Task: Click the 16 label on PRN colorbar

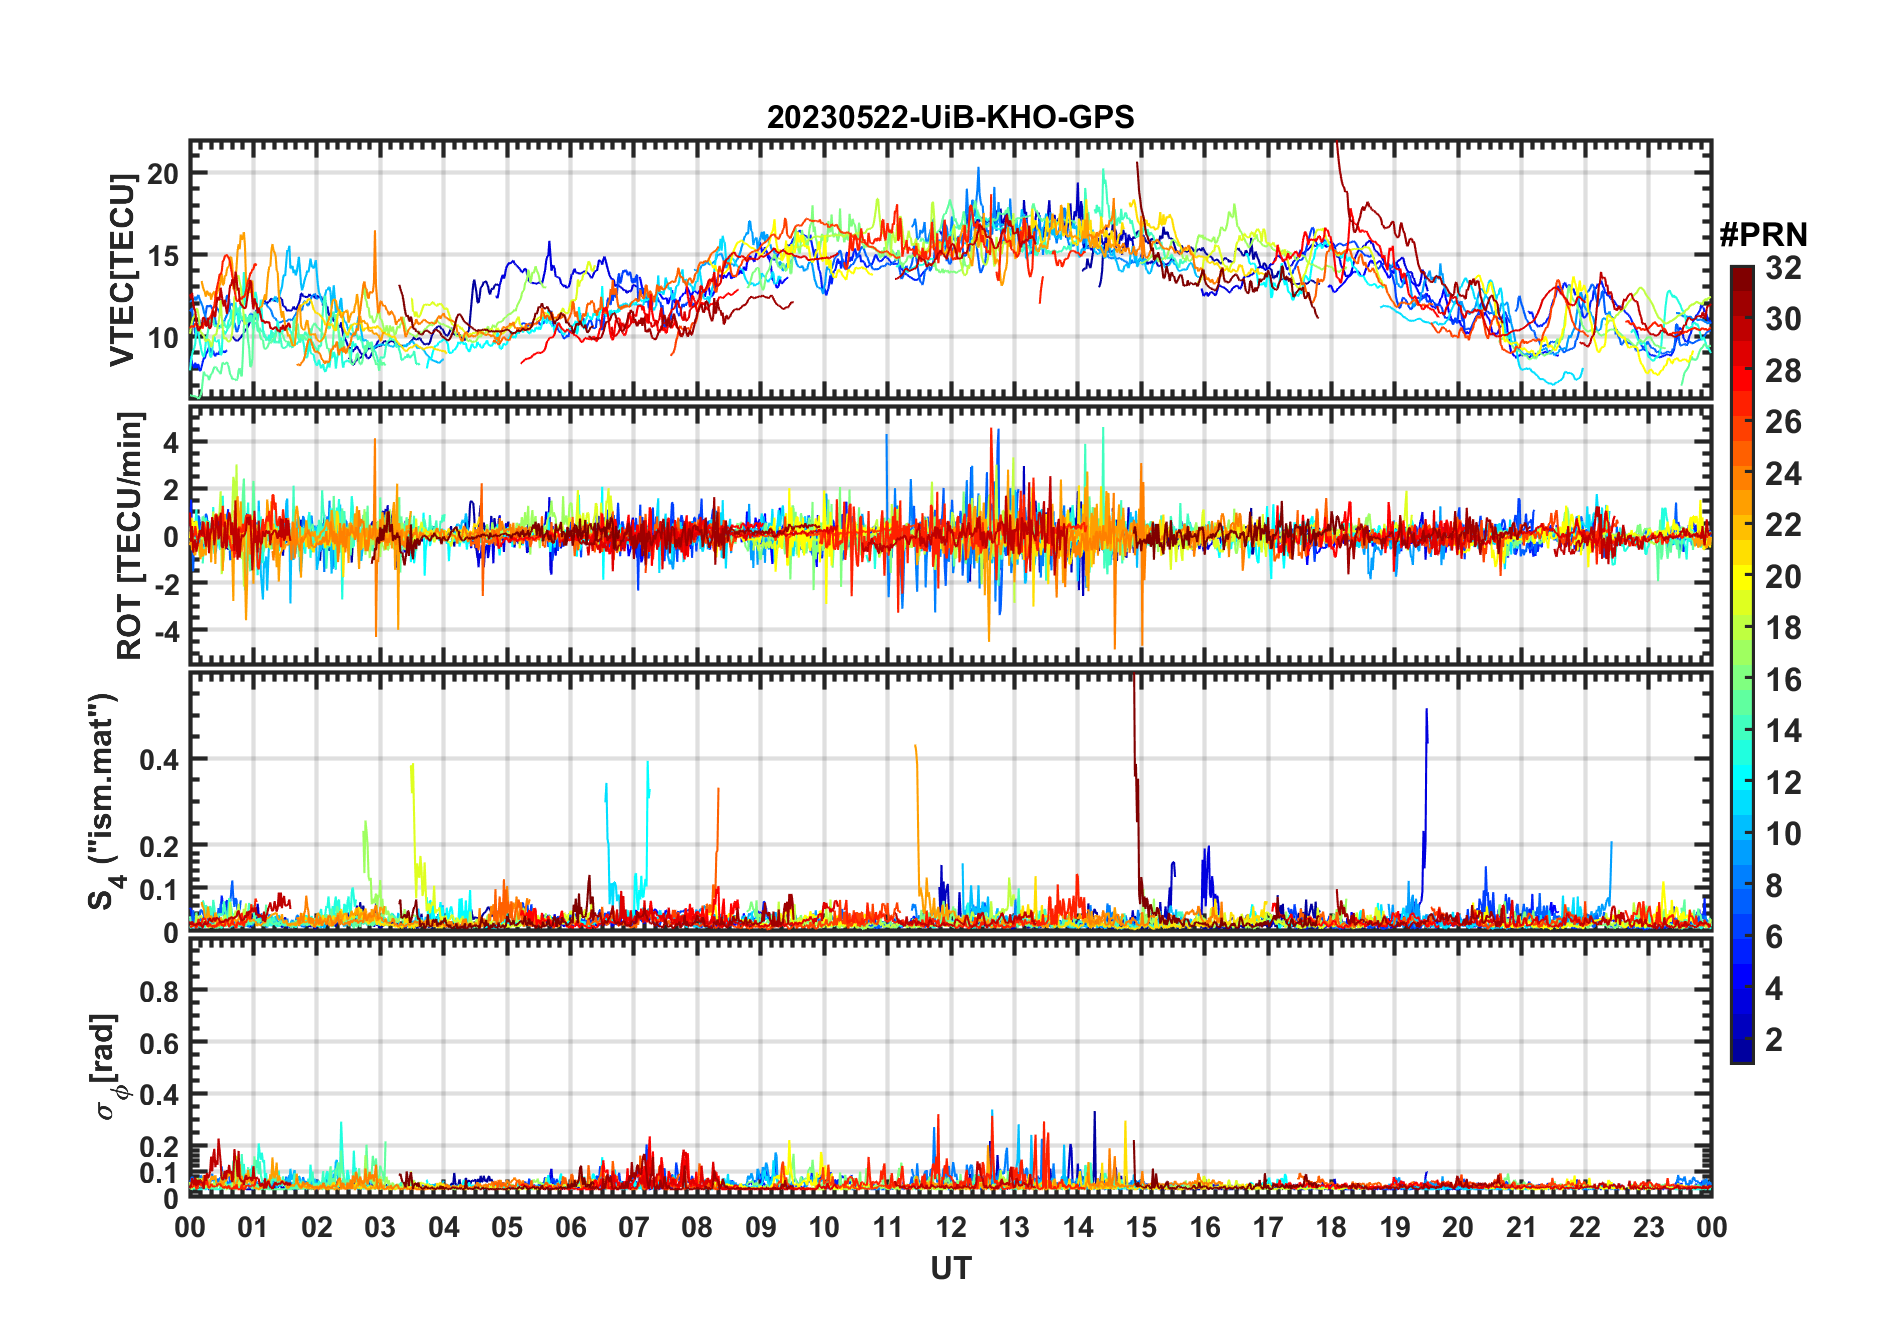Action: click(x=1782, y=680)
